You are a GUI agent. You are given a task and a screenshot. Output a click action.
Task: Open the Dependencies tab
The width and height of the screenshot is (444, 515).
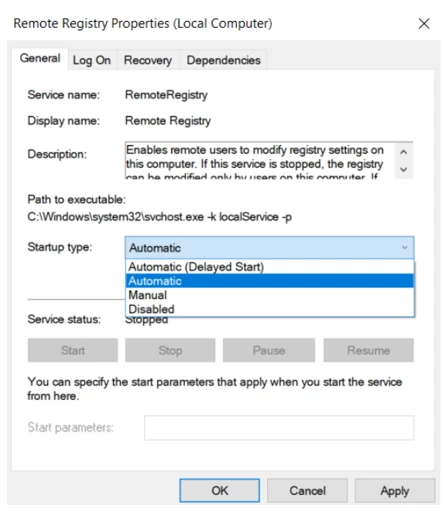223,60
